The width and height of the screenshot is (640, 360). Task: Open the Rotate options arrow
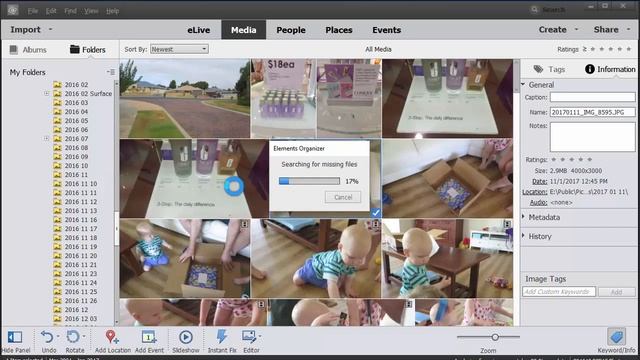(84, 336)
